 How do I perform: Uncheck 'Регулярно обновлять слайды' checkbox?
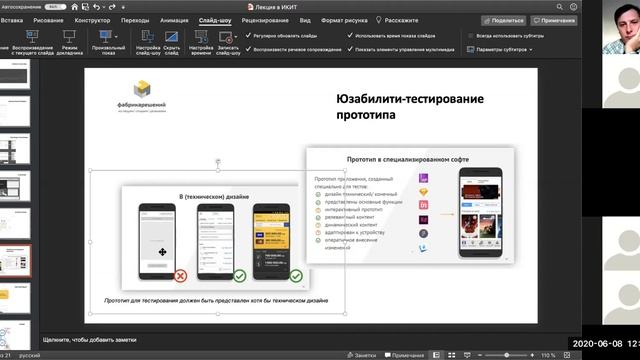point(248,36)
